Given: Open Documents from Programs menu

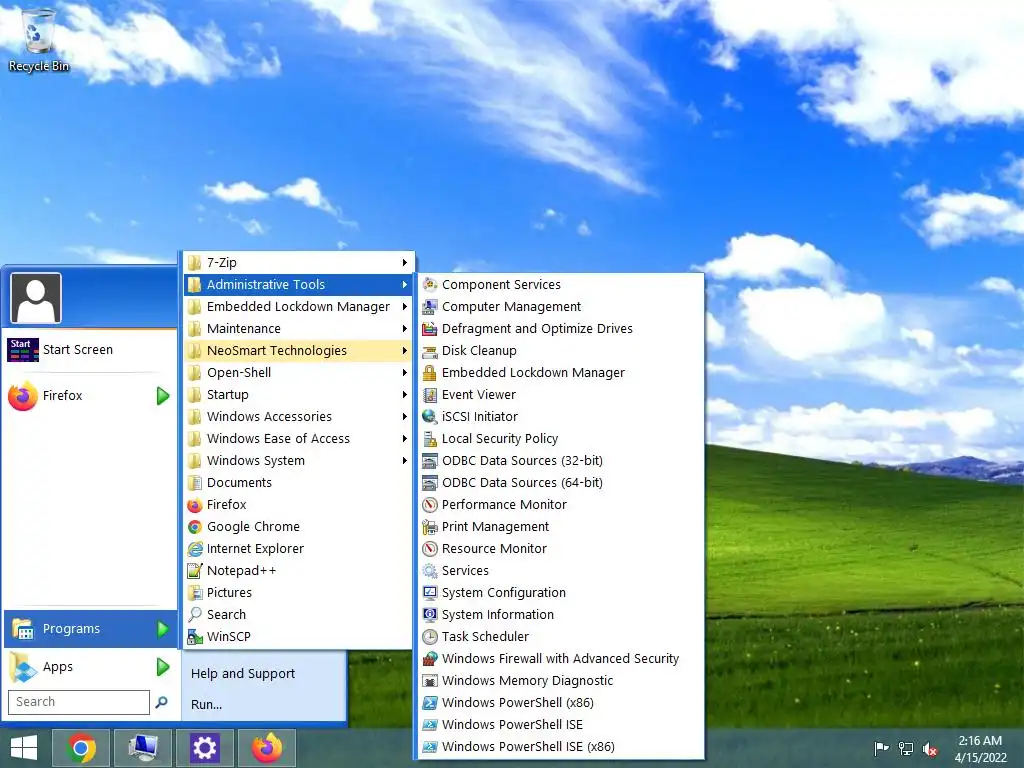Looking at the screenshot, I should [x=298, y=483].
